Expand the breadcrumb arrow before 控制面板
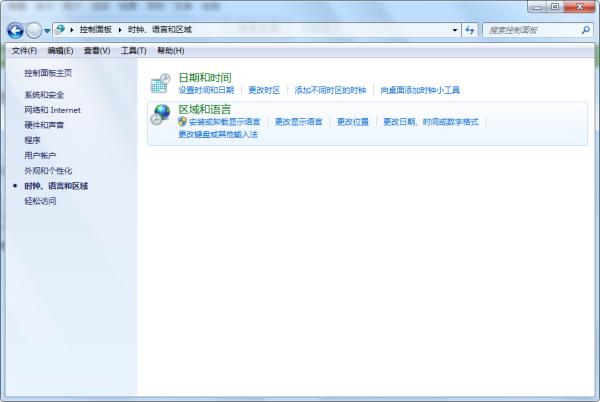This screenshot has height=402, width=600. (x=72, y=30)
